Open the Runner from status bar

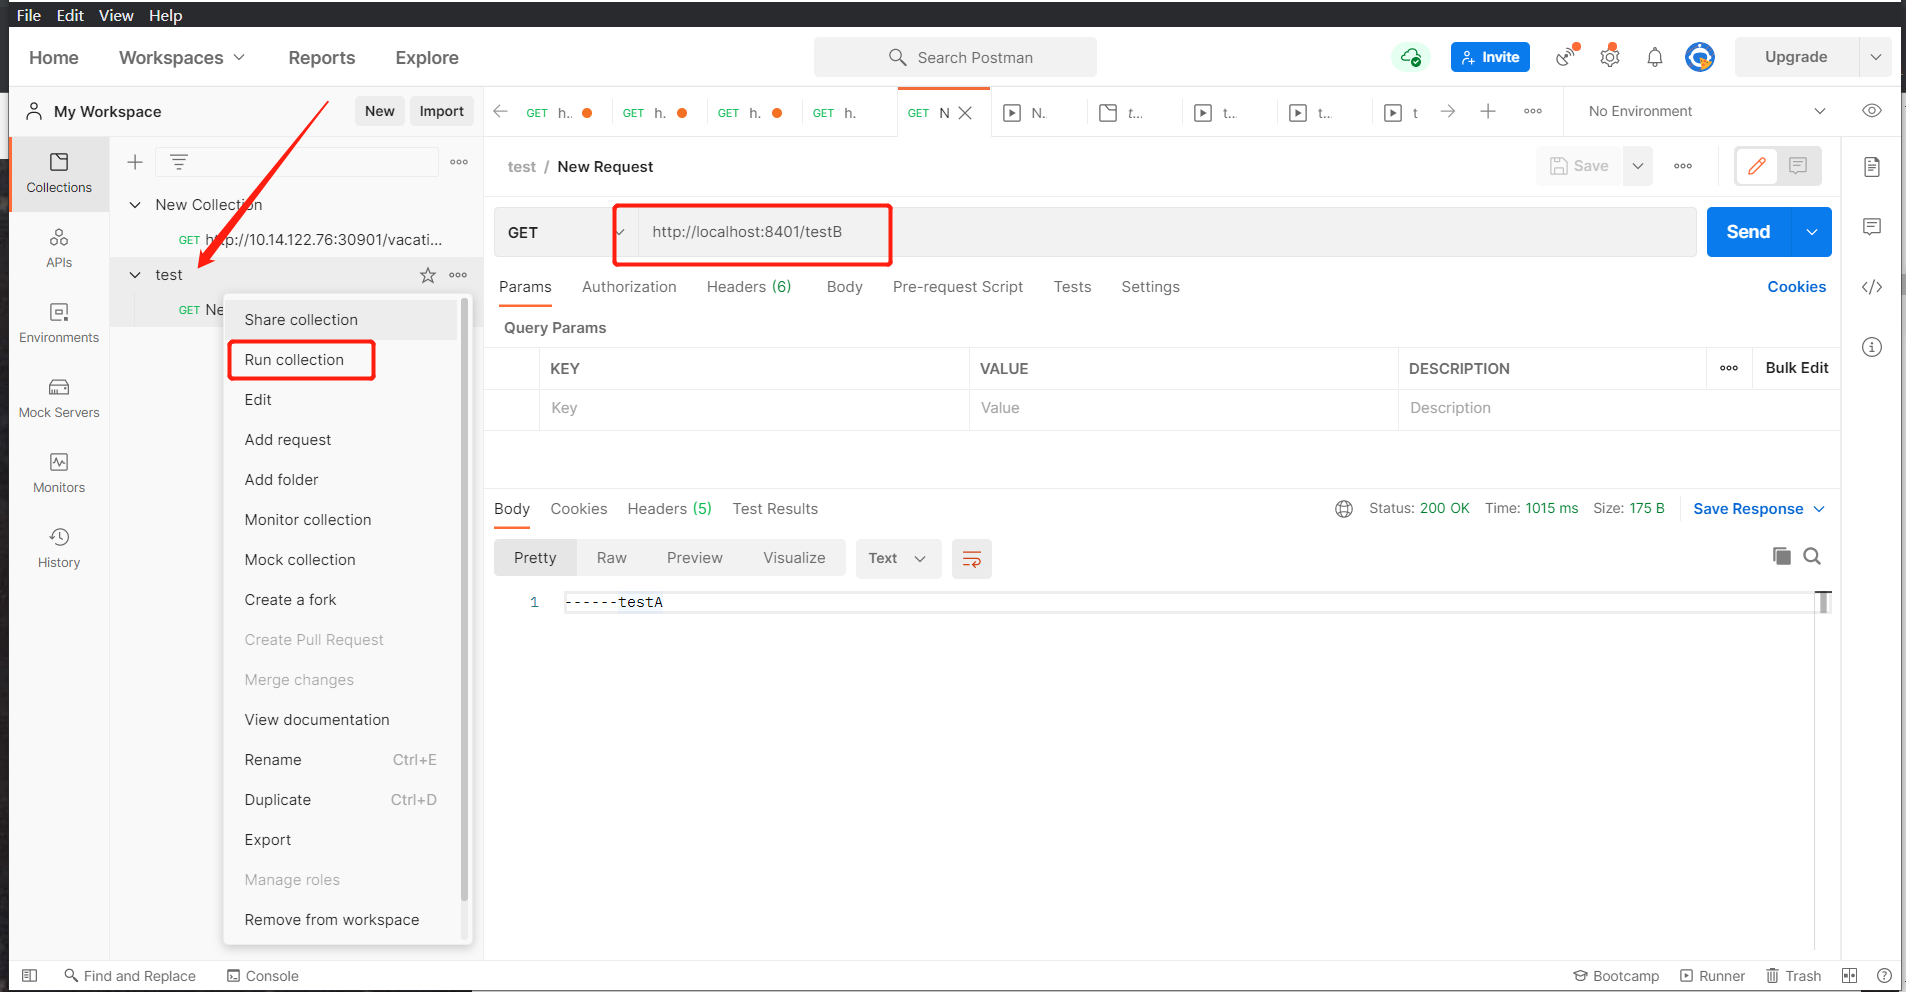coord(1712,976)
